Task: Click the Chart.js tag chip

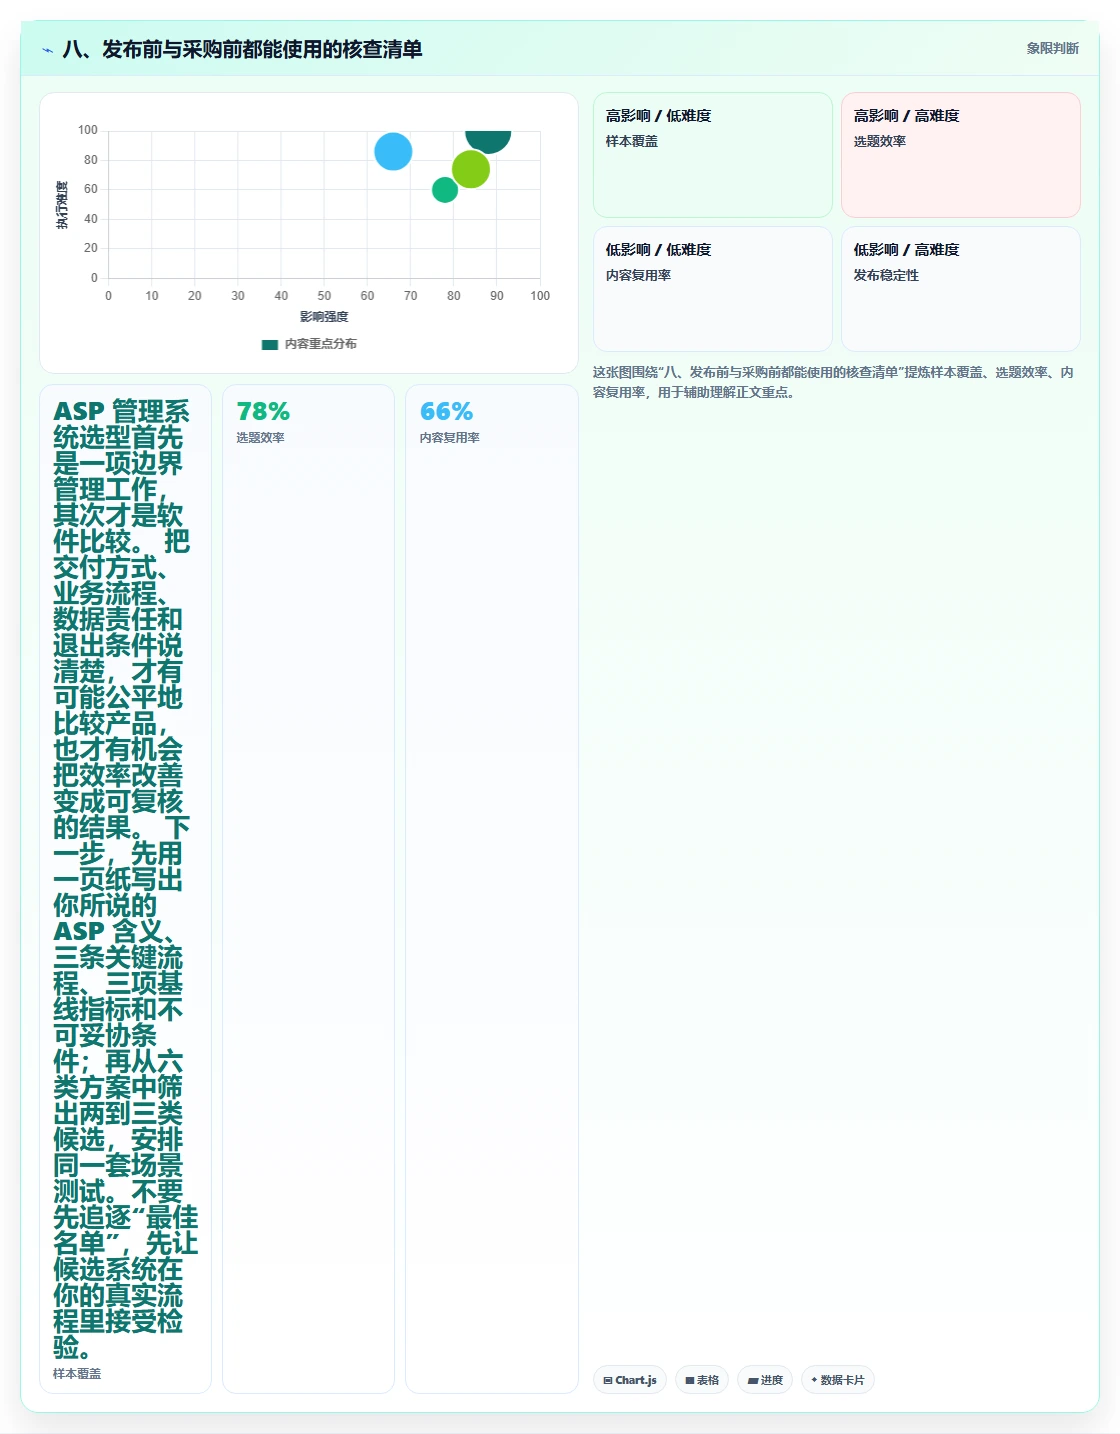Action: coord(630,1380)
